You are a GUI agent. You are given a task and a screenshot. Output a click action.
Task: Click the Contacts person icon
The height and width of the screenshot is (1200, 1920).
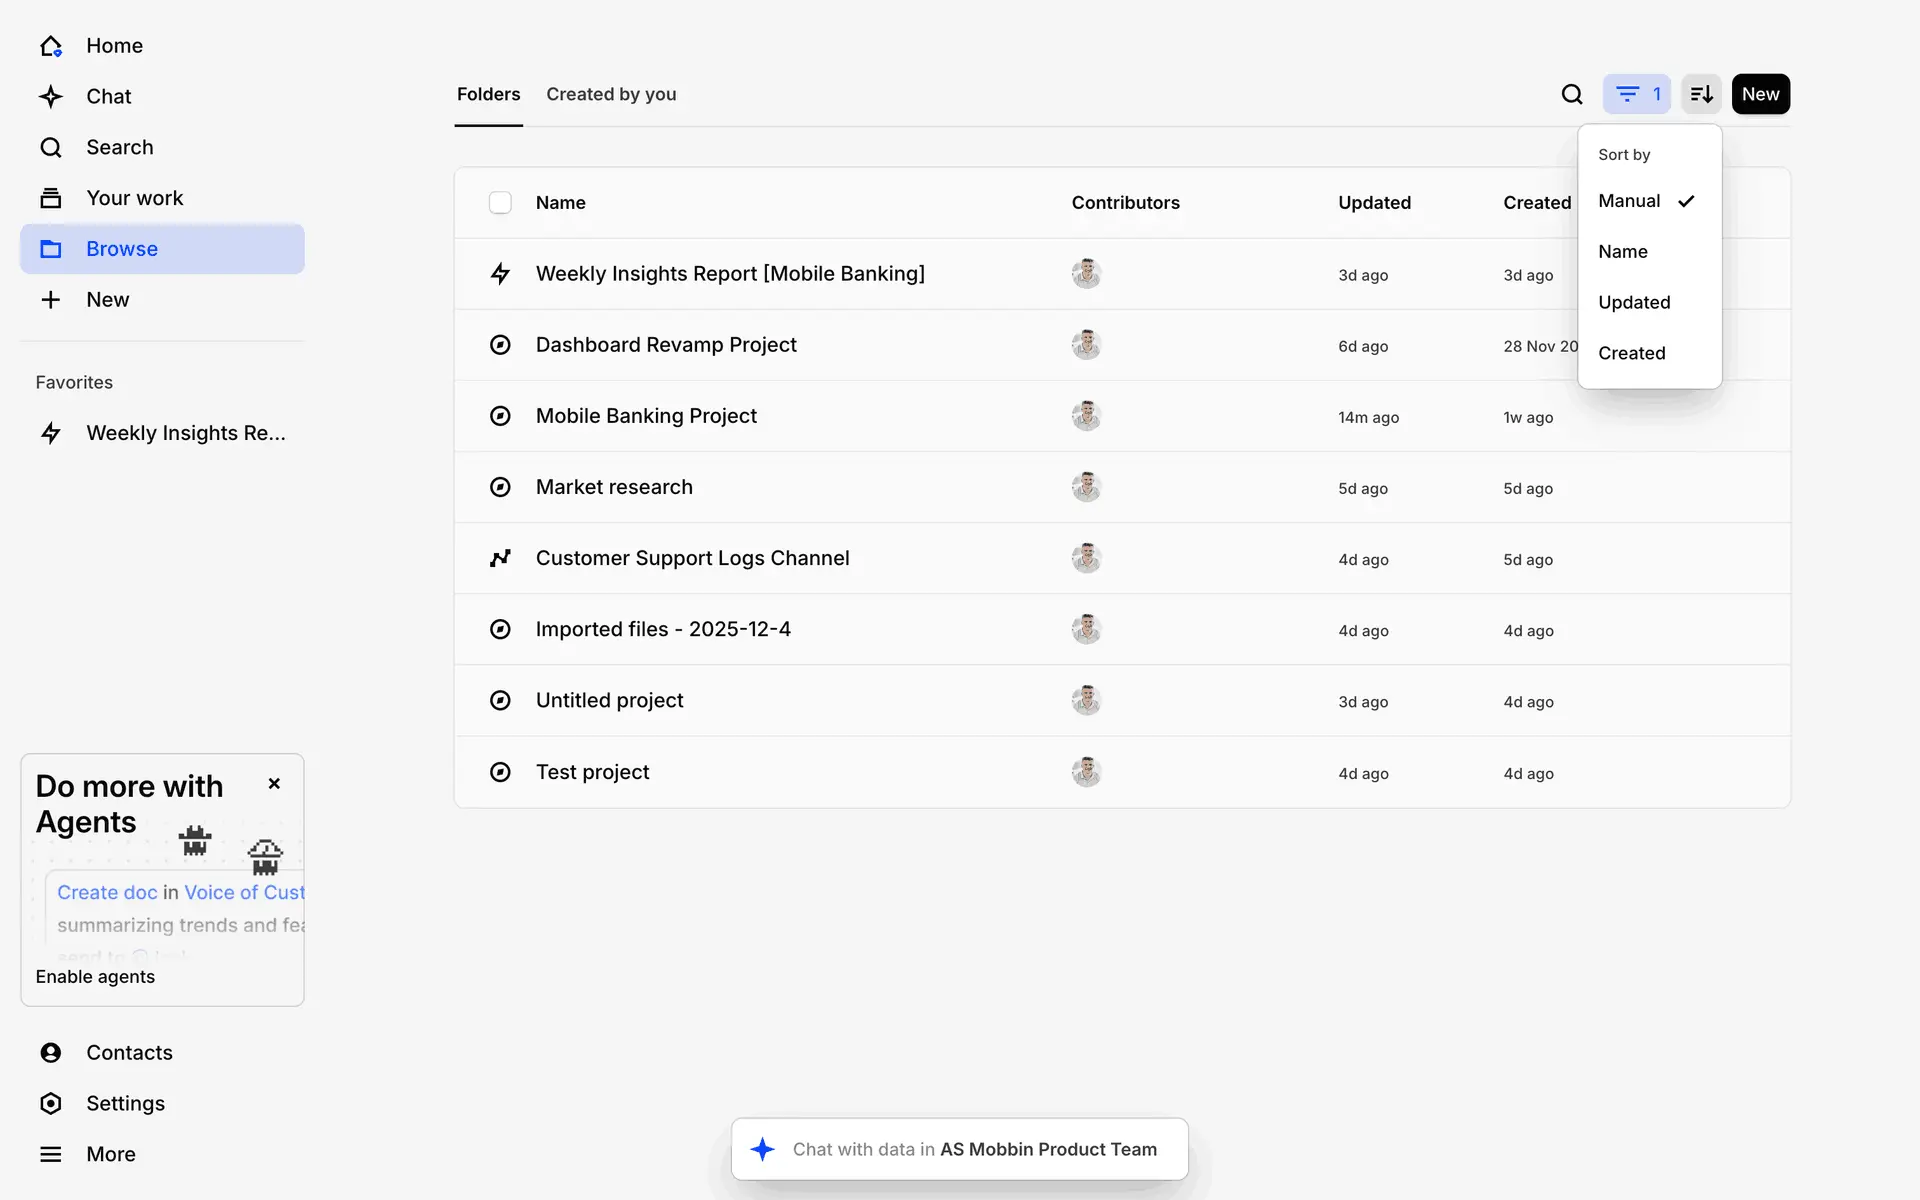pos(51,1052)
